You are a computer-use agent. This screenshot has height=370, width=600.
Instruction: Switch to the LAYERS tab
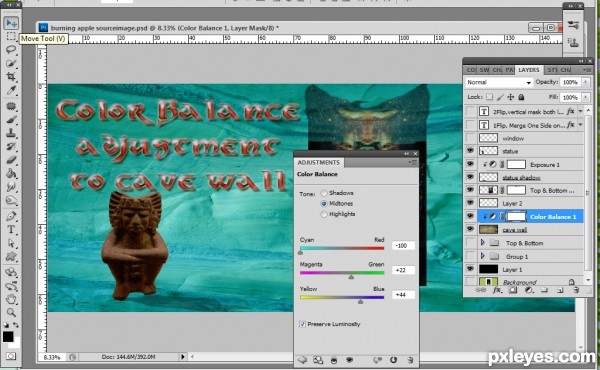pos(528,70)
